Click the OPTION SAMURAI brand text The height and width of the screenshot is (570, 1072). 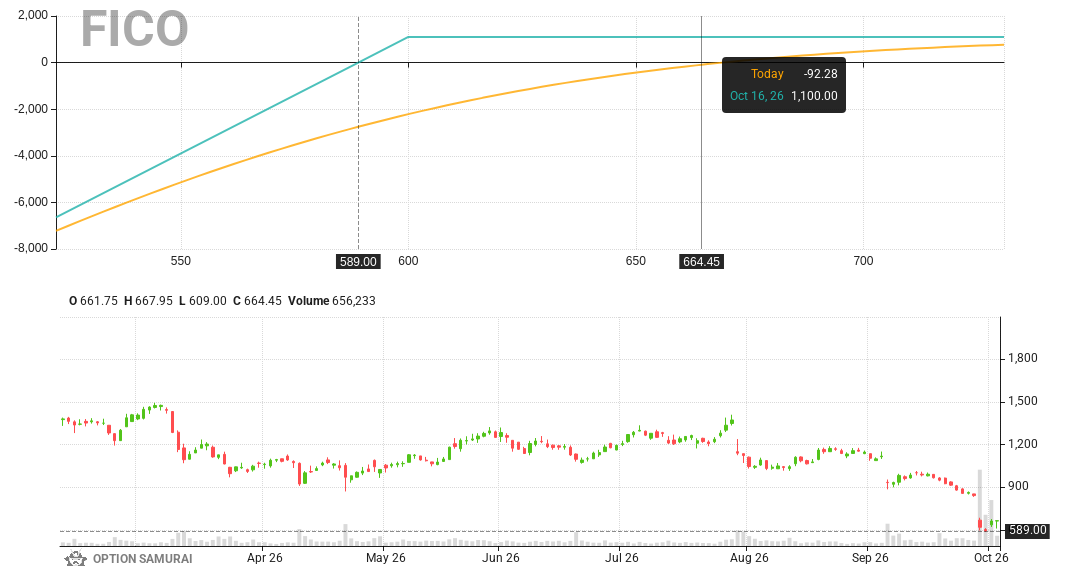[x=142, y=558]
